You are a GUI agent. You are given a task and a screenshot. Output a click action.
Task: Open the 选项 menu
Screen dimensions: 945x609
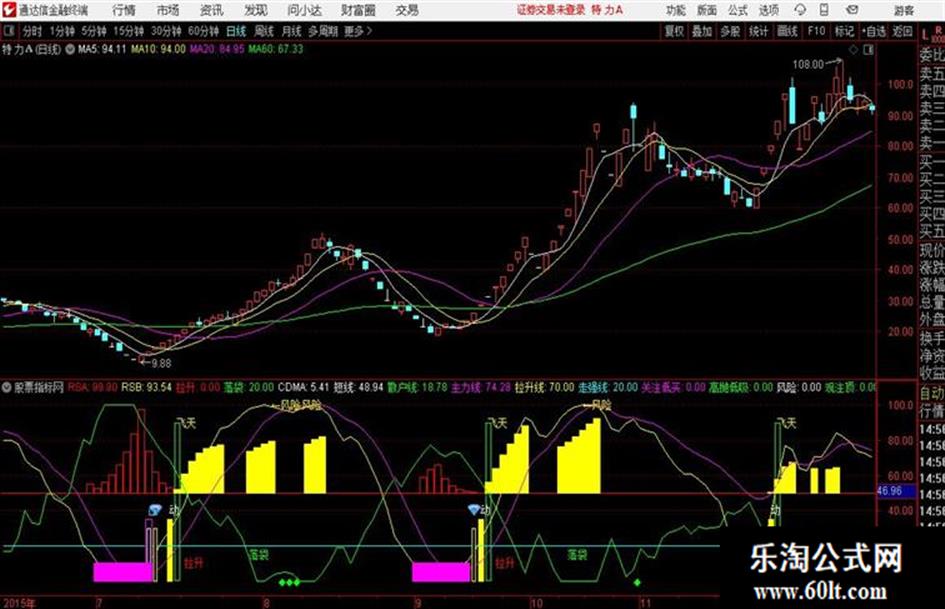coord(768,10)
